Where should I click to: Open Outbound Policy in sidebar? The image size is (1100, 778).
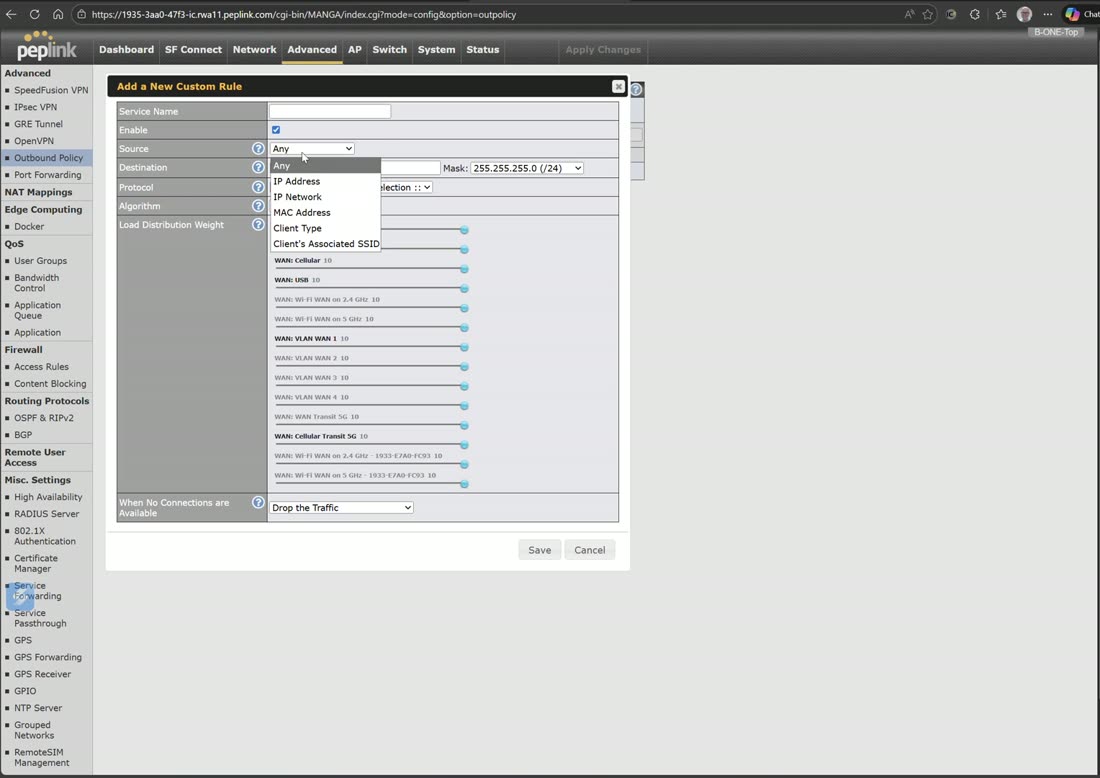[48, 158]
